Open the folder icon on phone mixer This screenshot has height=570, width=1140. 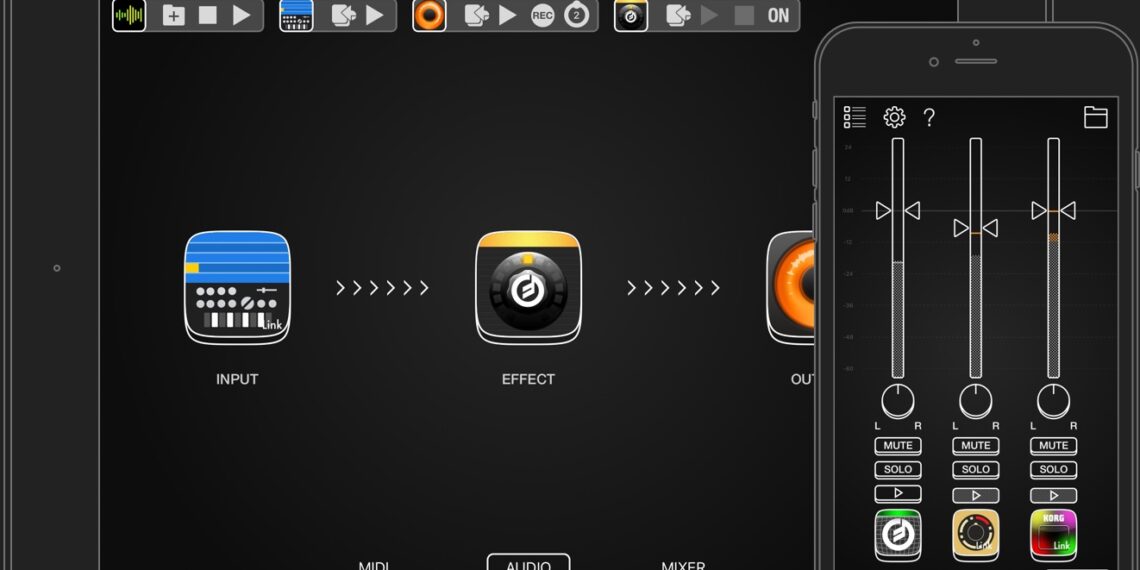[x=1095, y=118]
